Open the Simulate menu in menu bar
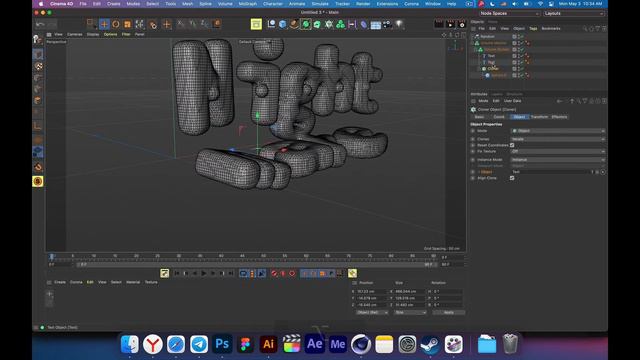 [x=320, y=4]
